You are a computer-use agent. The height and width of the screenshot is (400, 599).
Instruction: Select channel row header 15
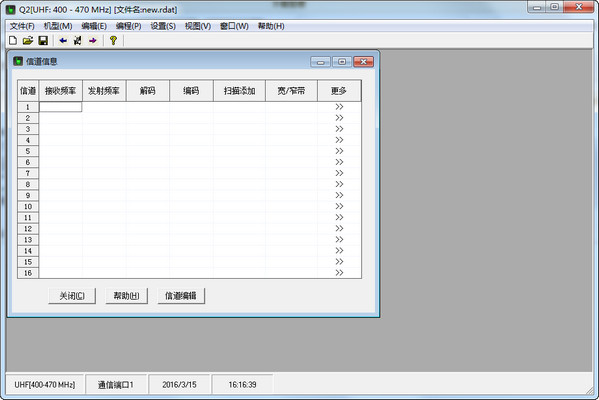point(28,262)
